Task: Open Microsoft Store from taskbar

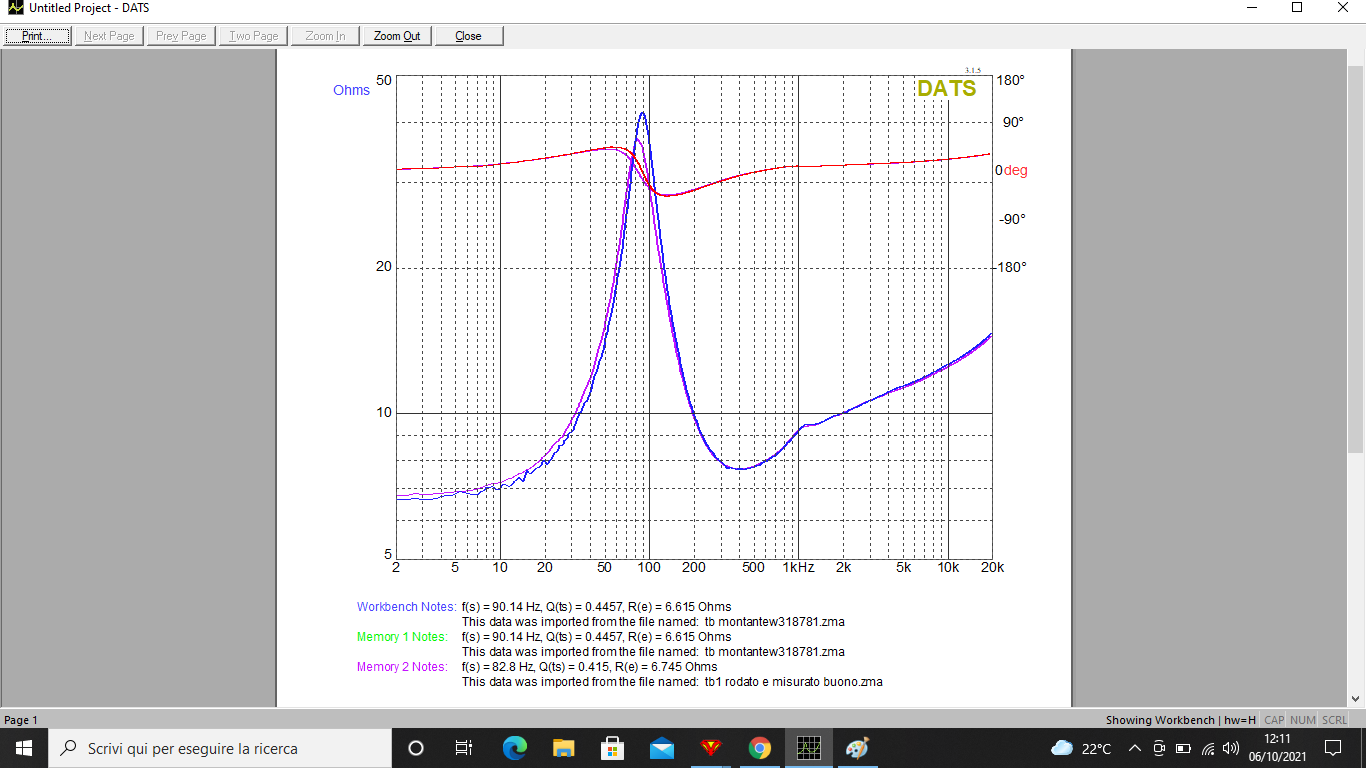Action: 612,748
